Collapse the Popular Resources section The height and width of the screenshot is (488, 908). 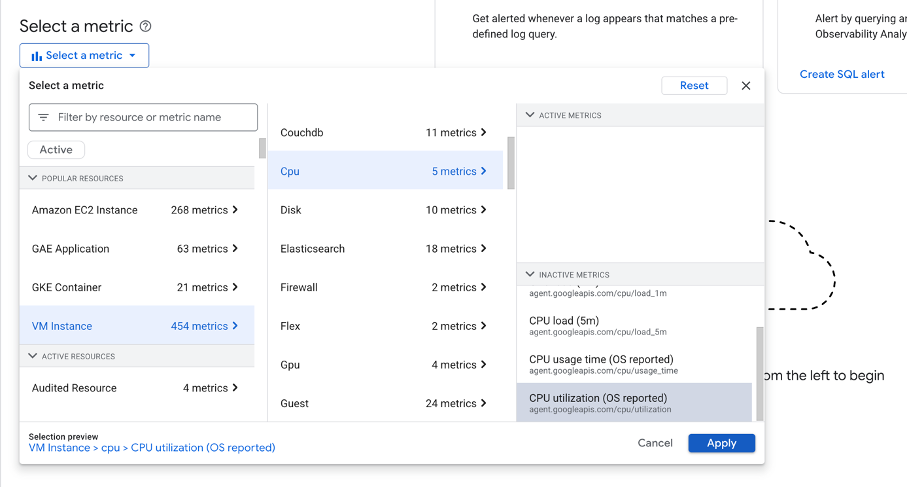point(32,179)
